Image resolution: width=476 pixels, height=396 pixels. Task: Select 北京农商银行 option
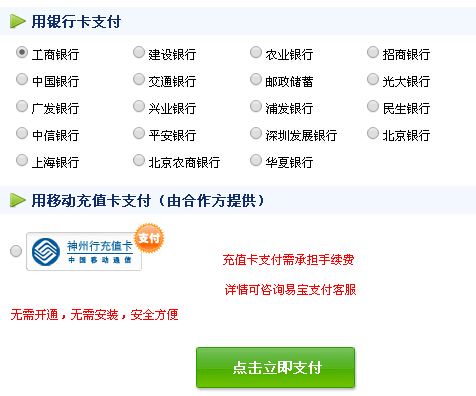(139, 161)
